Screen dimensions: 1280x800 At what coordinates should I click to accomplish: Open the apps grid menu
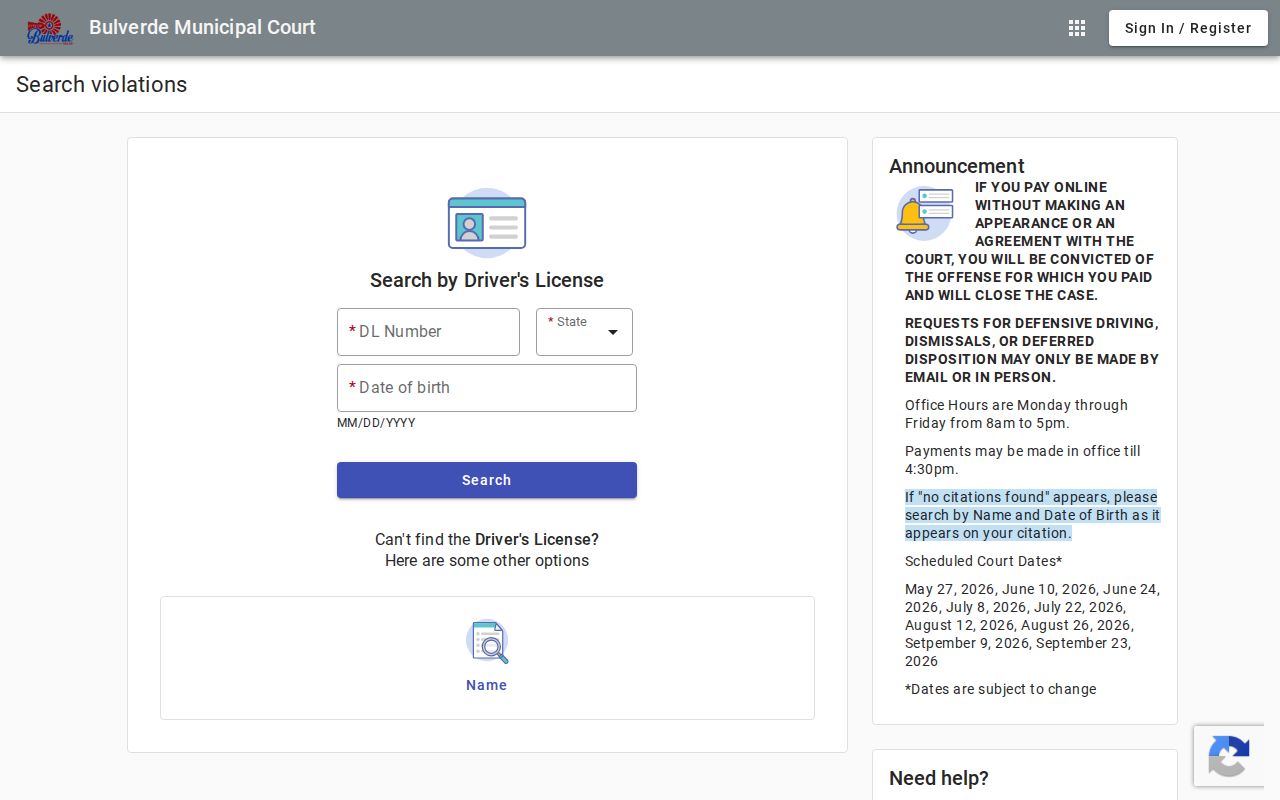tap(1077, 28)
